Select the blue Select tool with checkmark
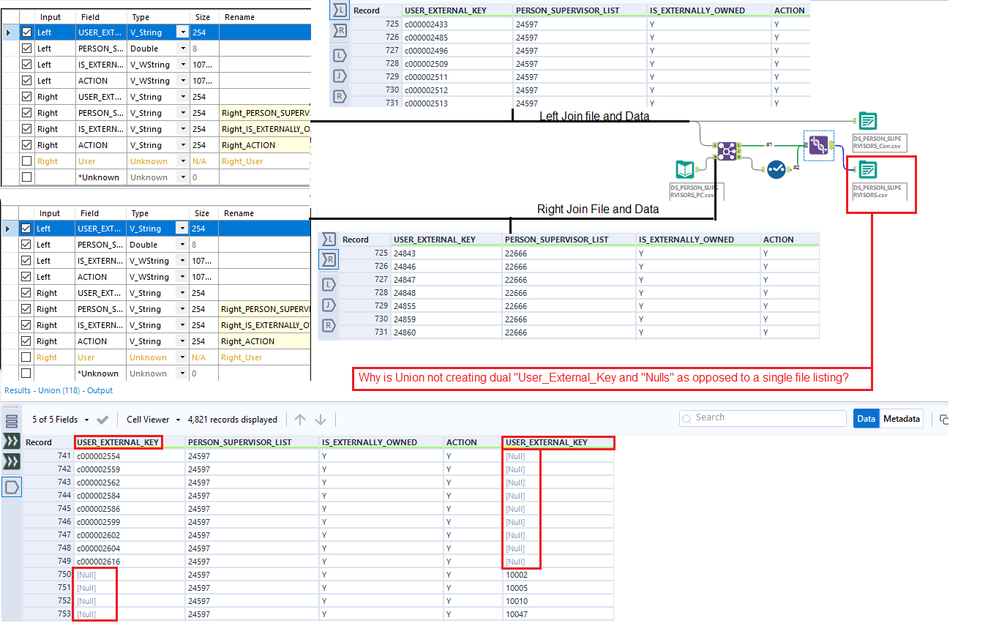This screenshot has width=999, height=635. click(x=776, y=169)
